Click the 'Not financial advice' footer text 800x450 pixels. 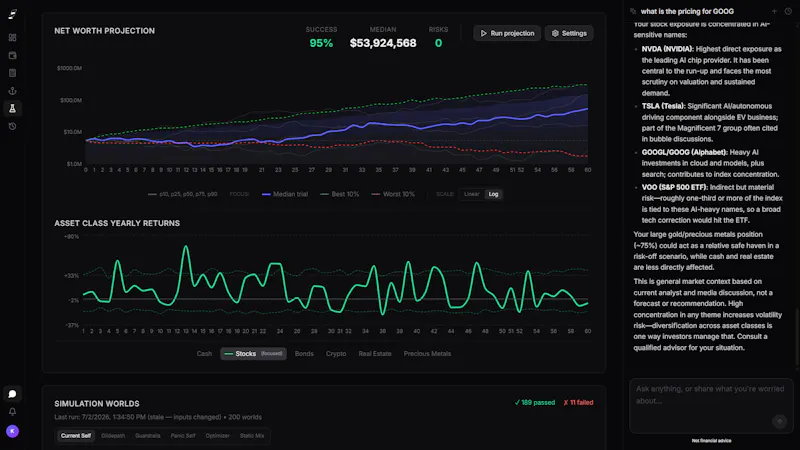(711, 440)
